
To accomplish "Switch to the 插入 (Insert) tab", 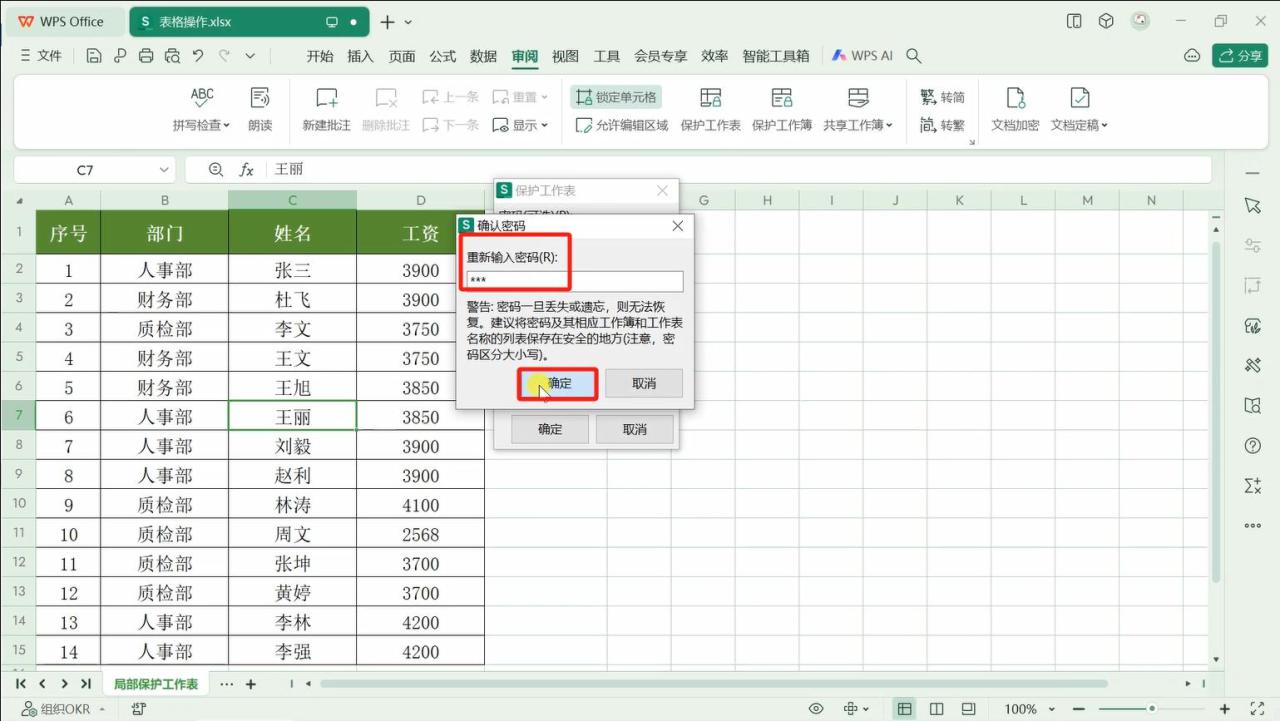I will [x=361, y=56].
